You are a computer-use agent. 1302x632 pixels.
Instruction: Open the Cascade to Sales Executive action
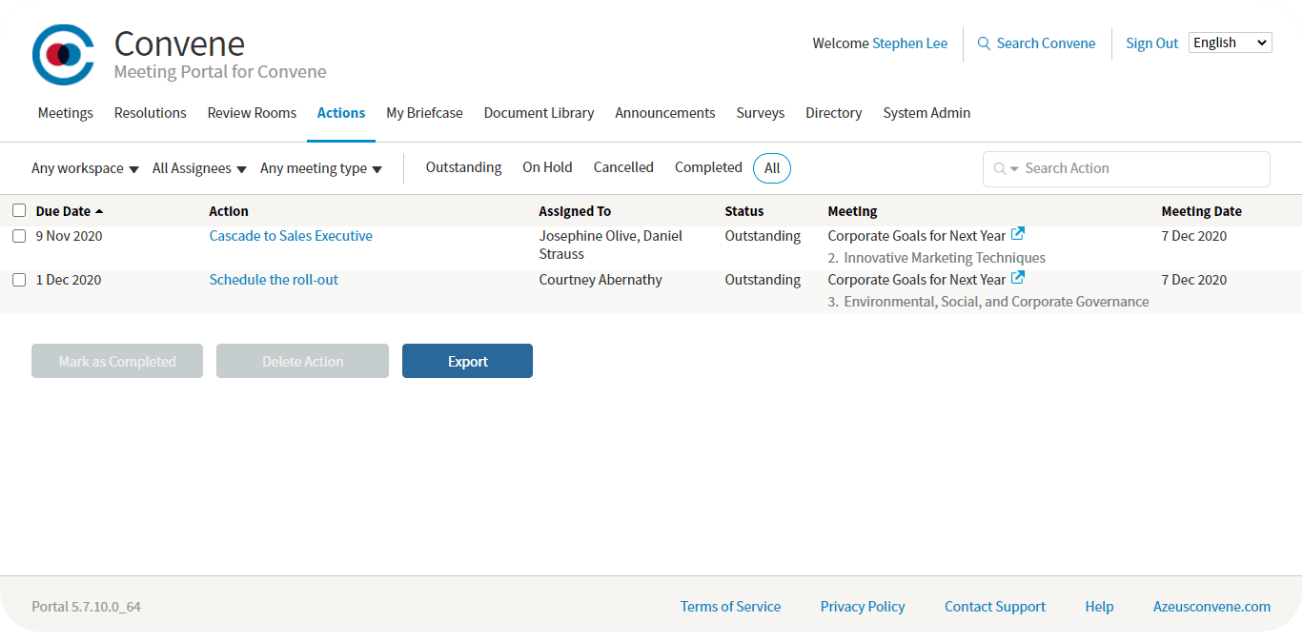point(291,236)
